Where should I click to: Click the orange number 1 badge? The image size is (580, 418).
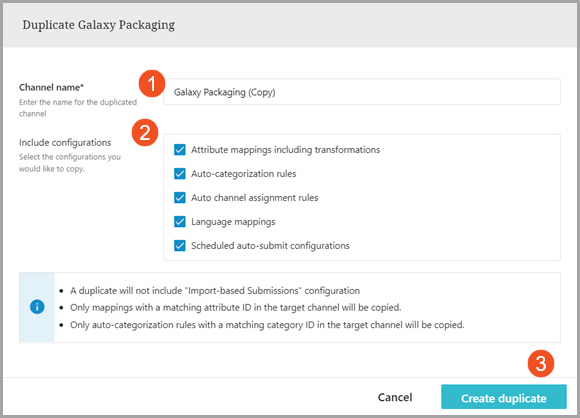pyautogui.click(x=152, y=84)
